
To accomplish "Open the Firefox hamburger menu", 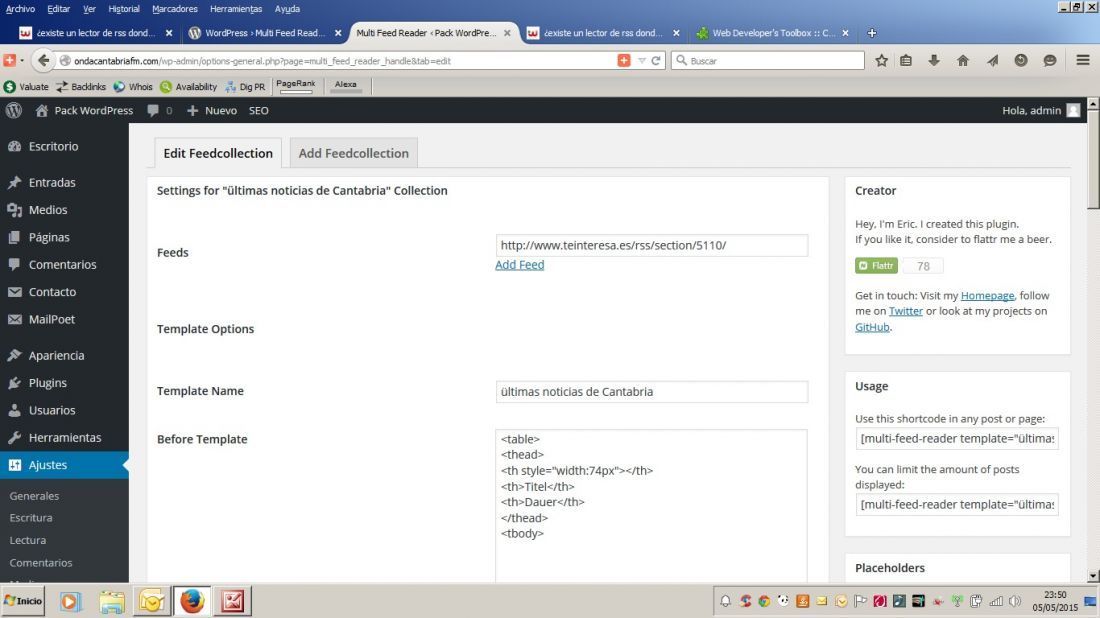I will [1082, 60].
